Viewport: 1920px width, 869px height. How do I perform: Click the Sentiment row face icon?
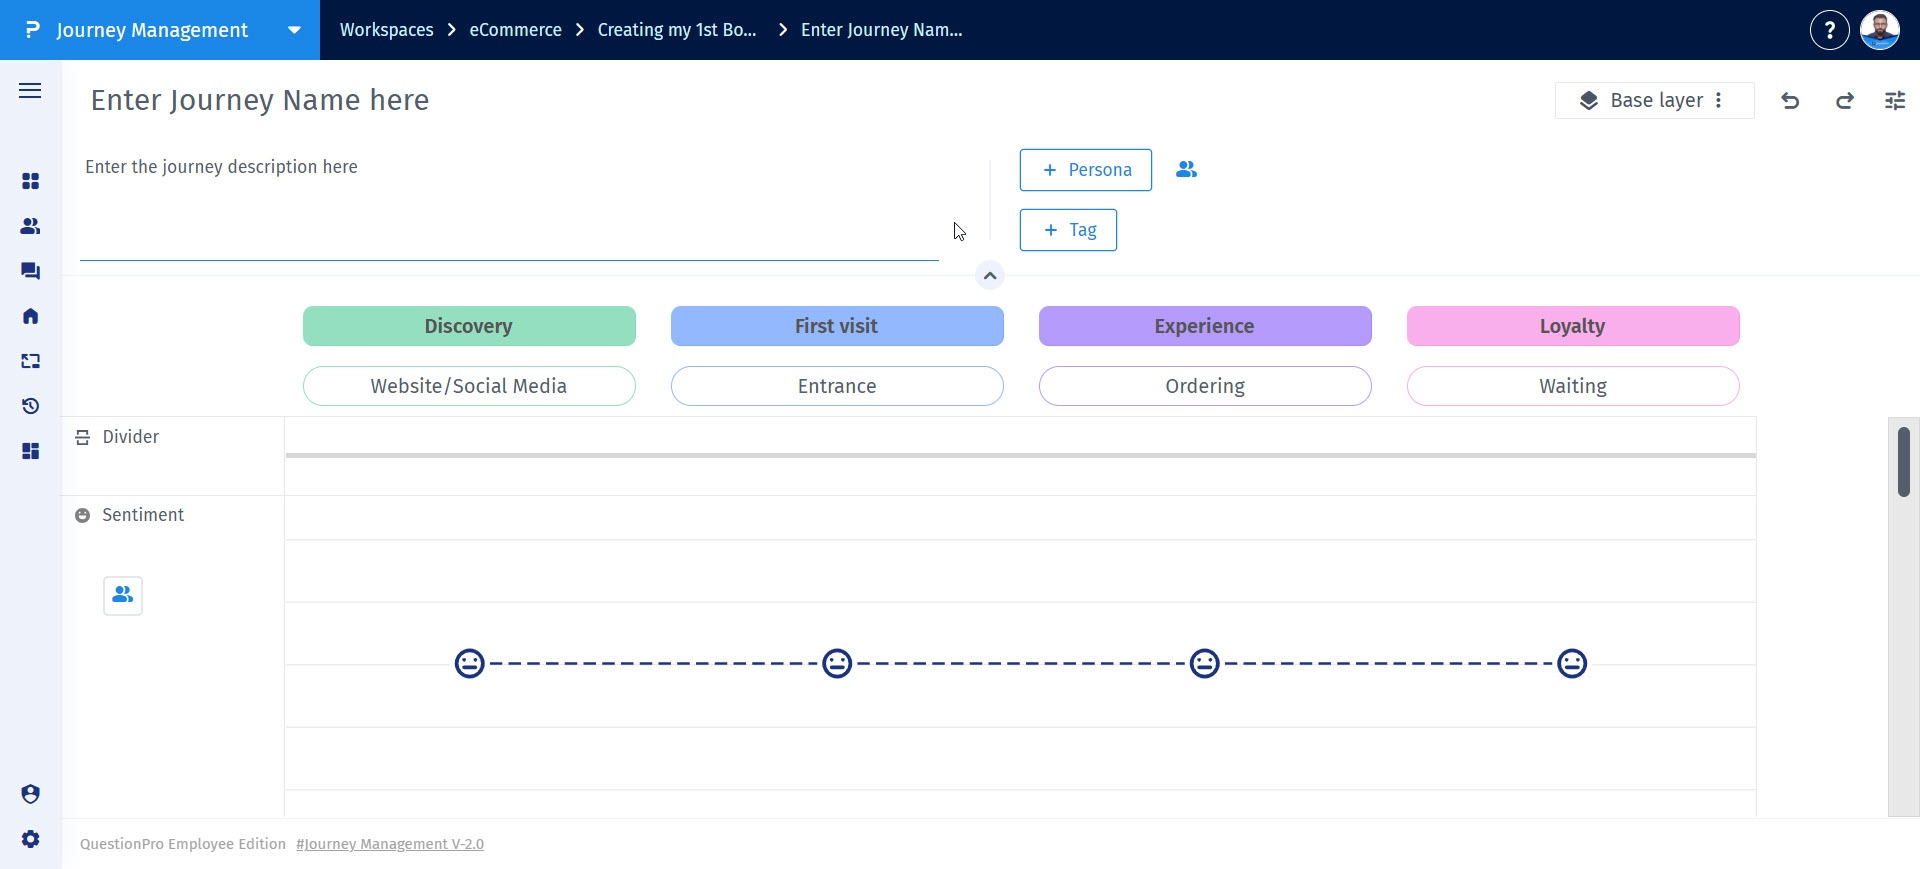tap(83, 516)
